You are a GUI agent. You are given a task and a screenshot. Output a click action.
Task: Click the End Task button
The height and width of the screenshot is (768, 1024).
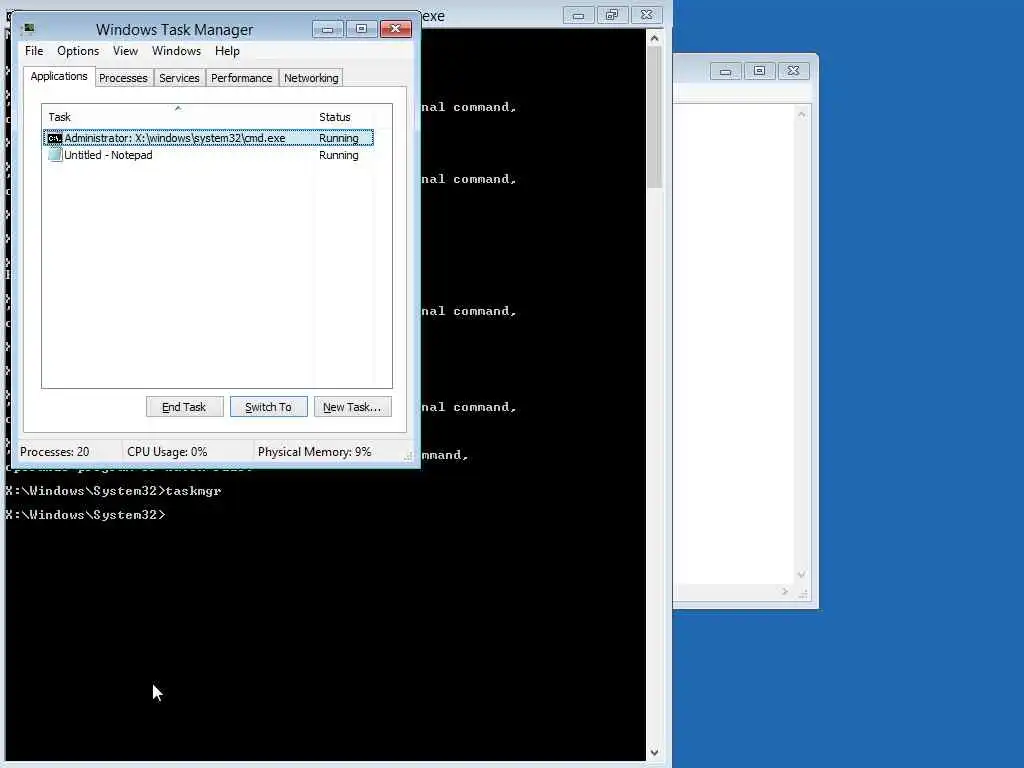[x=184, y=407]
